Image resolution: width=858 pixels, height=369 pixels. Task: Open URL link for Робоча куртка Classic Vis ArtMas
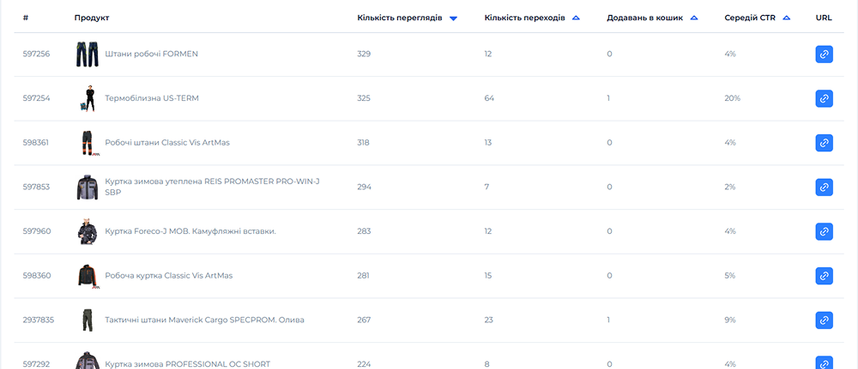824,276
